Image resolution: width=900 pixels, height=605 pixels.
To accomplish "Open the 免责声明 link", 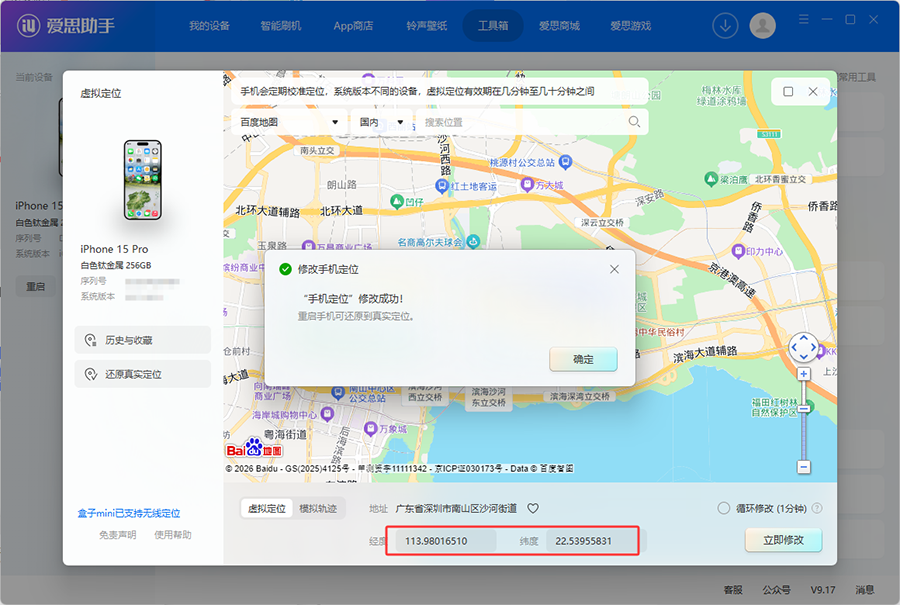I will (118, 534).
